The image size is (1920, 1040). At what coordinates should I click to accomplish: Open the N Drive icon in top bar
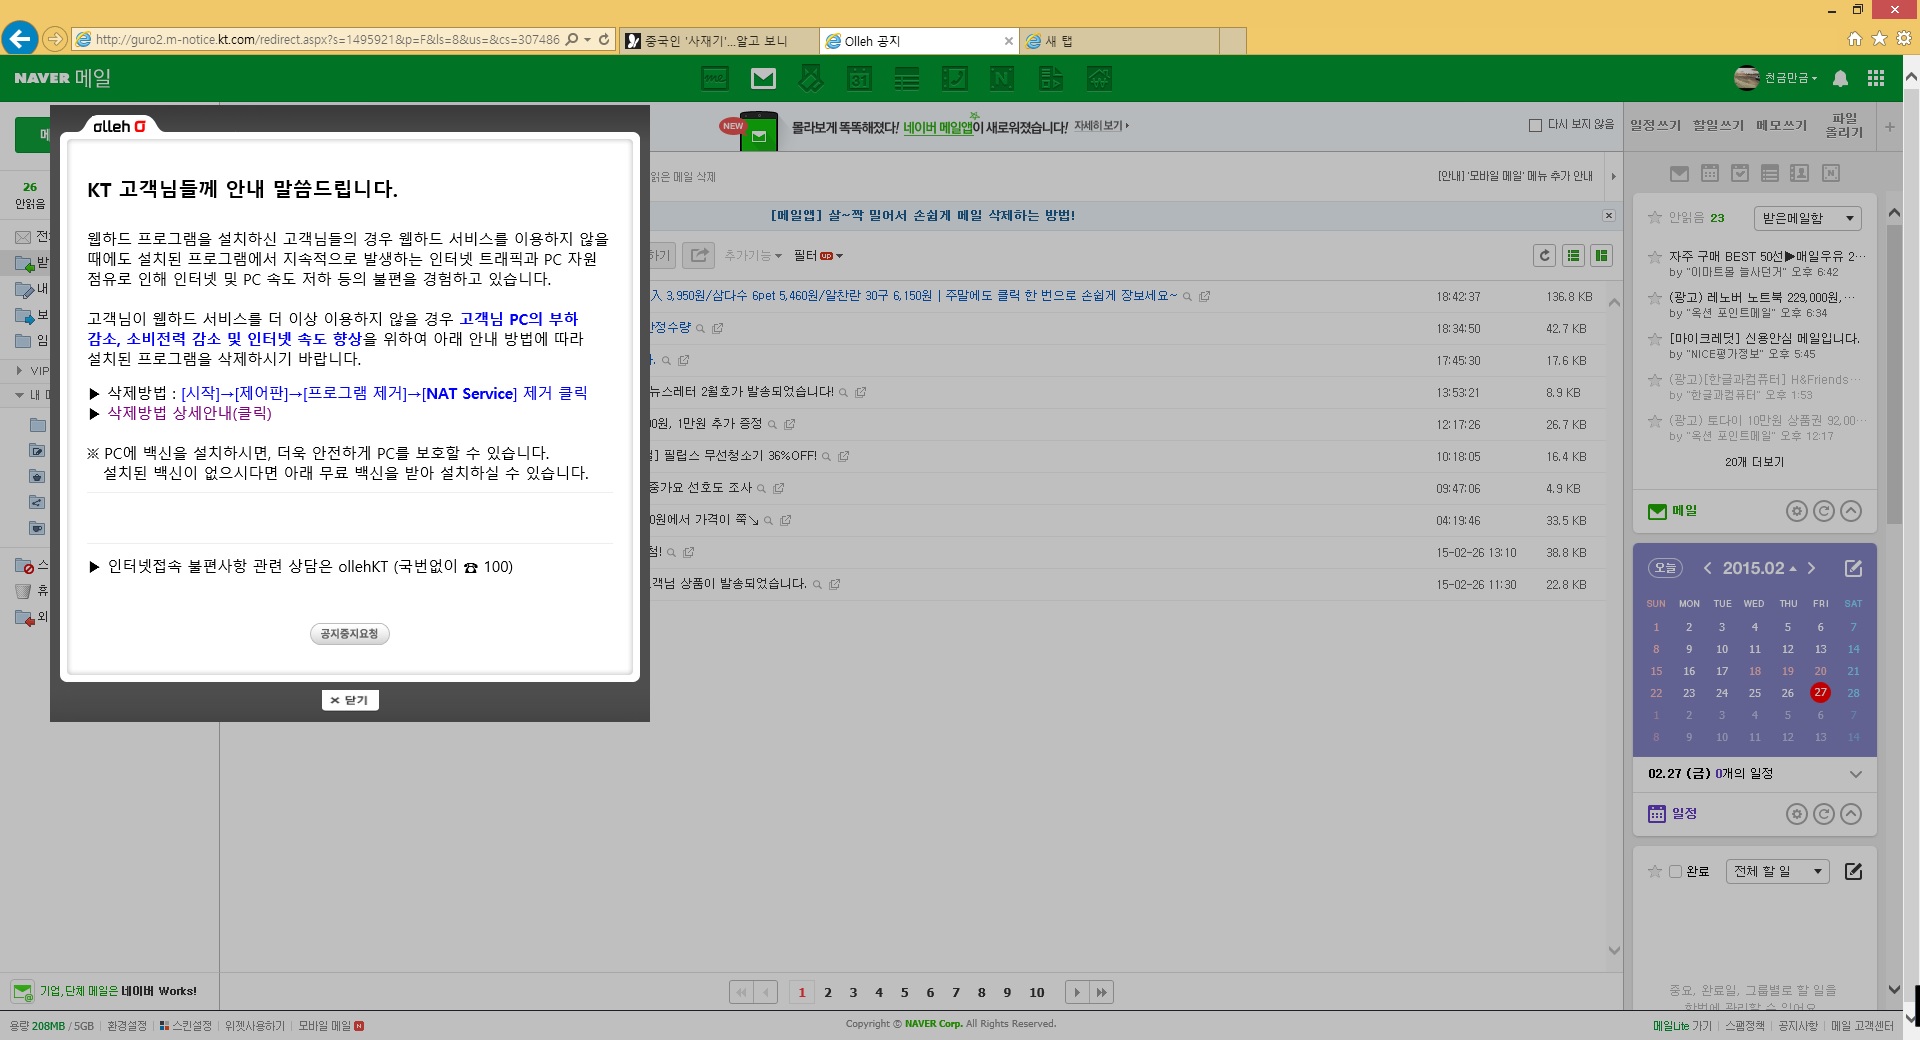1002,78
